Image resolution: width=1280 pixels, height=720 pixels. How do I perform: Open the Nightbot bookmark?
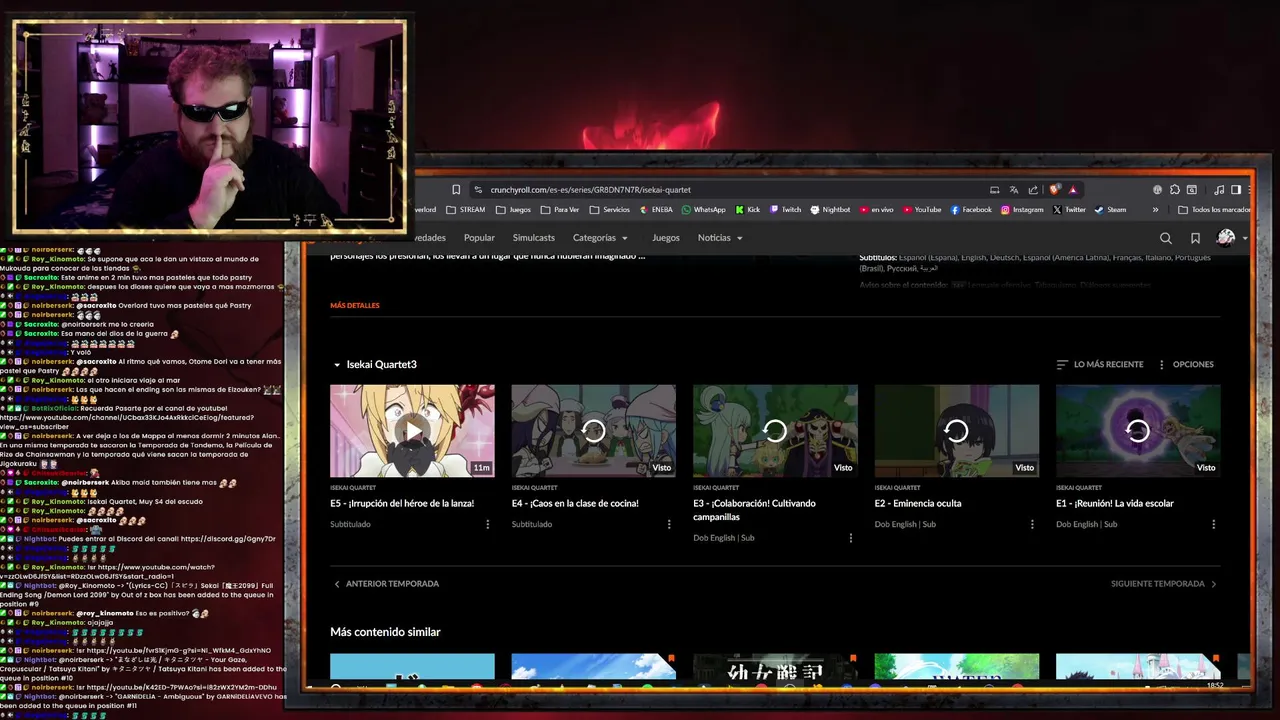(830, 210)
